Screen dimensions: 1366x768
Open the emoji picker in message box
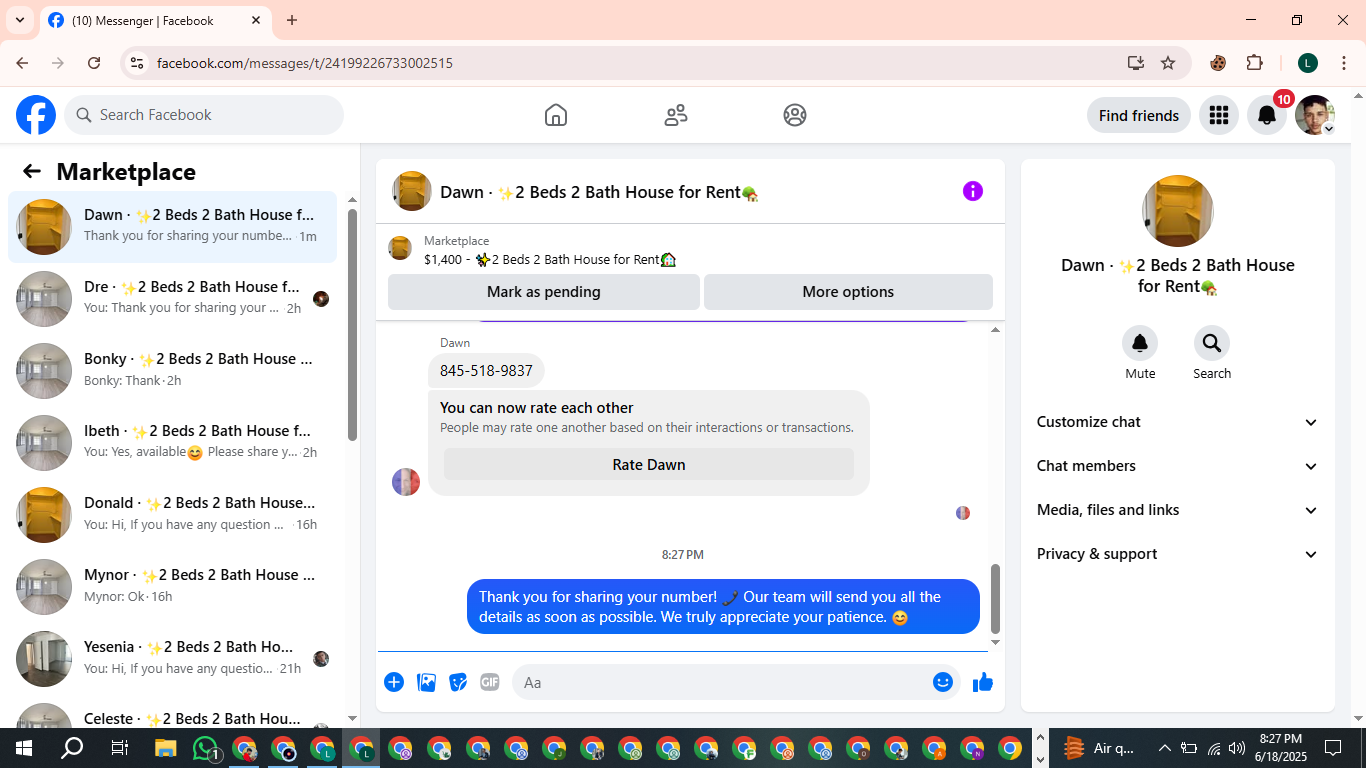tap(943, 682)
